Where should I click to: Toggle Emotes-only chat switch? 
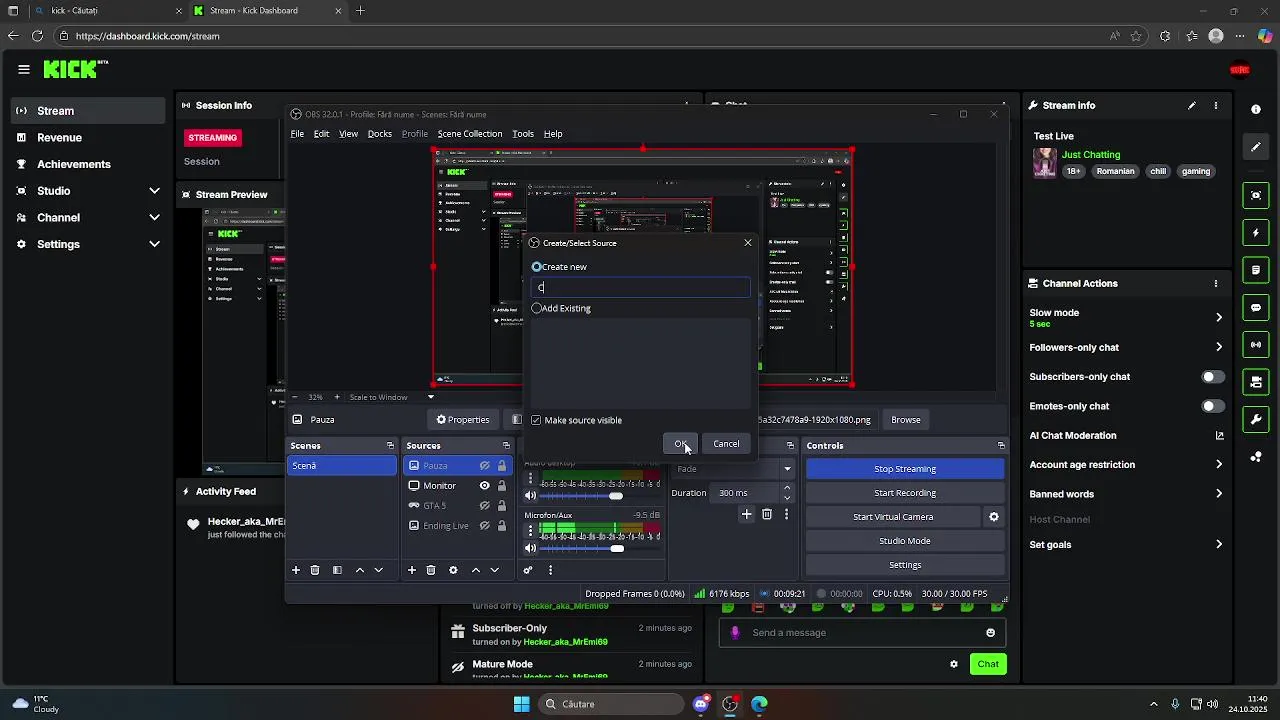[1212, 406]
